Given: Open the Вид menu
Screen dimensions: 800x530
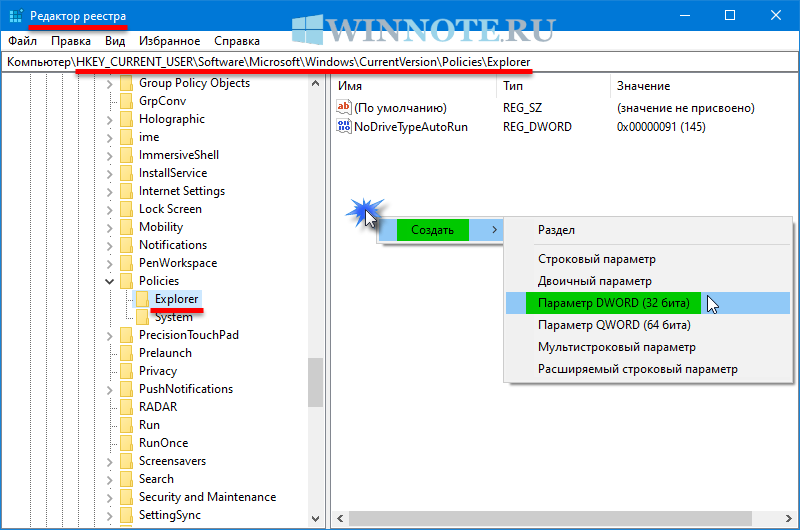Looking at the screenshot, I should click(x=115, y=41).
